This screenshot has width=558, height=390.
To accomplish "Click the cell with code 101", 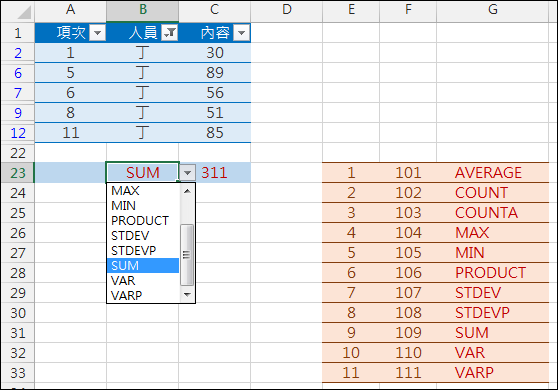I will click(x=408, y=173).
